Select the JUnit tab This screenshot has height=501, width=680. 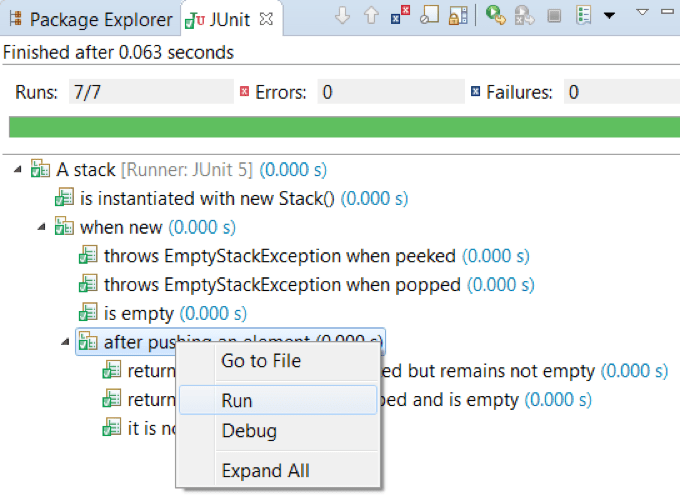[x=230, y=20]
